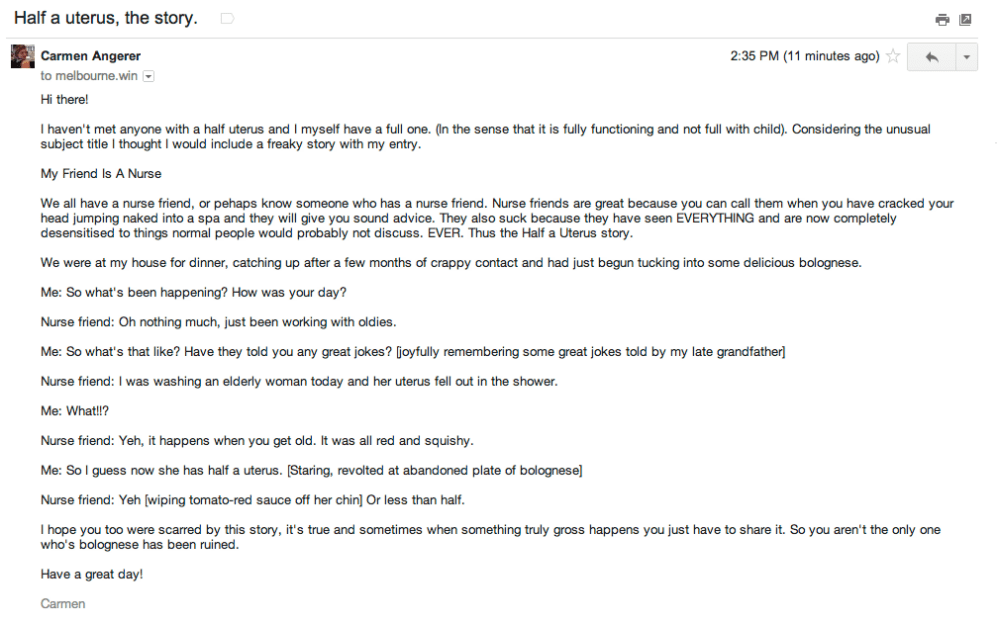
Task: Select the sender name Carmen Angerer
Action: (91, 56)
